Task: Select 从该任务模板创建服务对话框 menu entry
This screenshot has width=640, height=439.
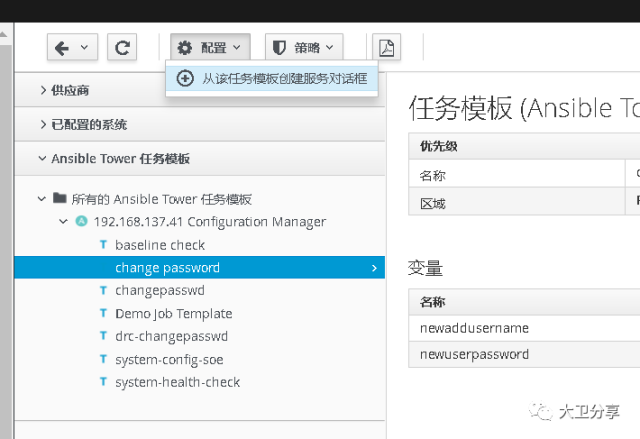Action: (x=272, y=78)
